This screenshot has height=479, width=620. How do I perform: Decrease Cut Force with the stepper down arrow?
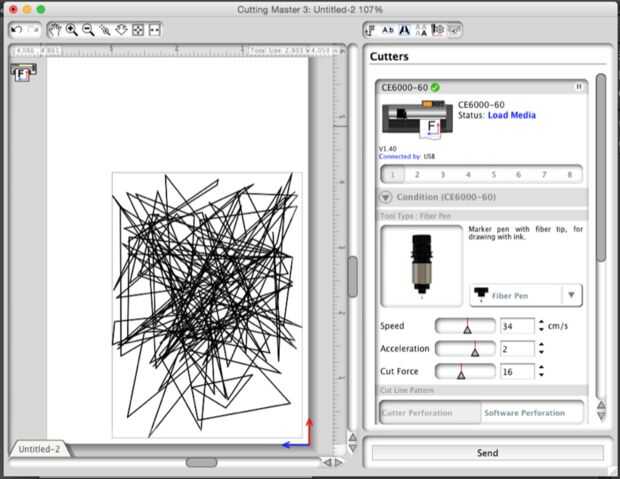point(541,375)
